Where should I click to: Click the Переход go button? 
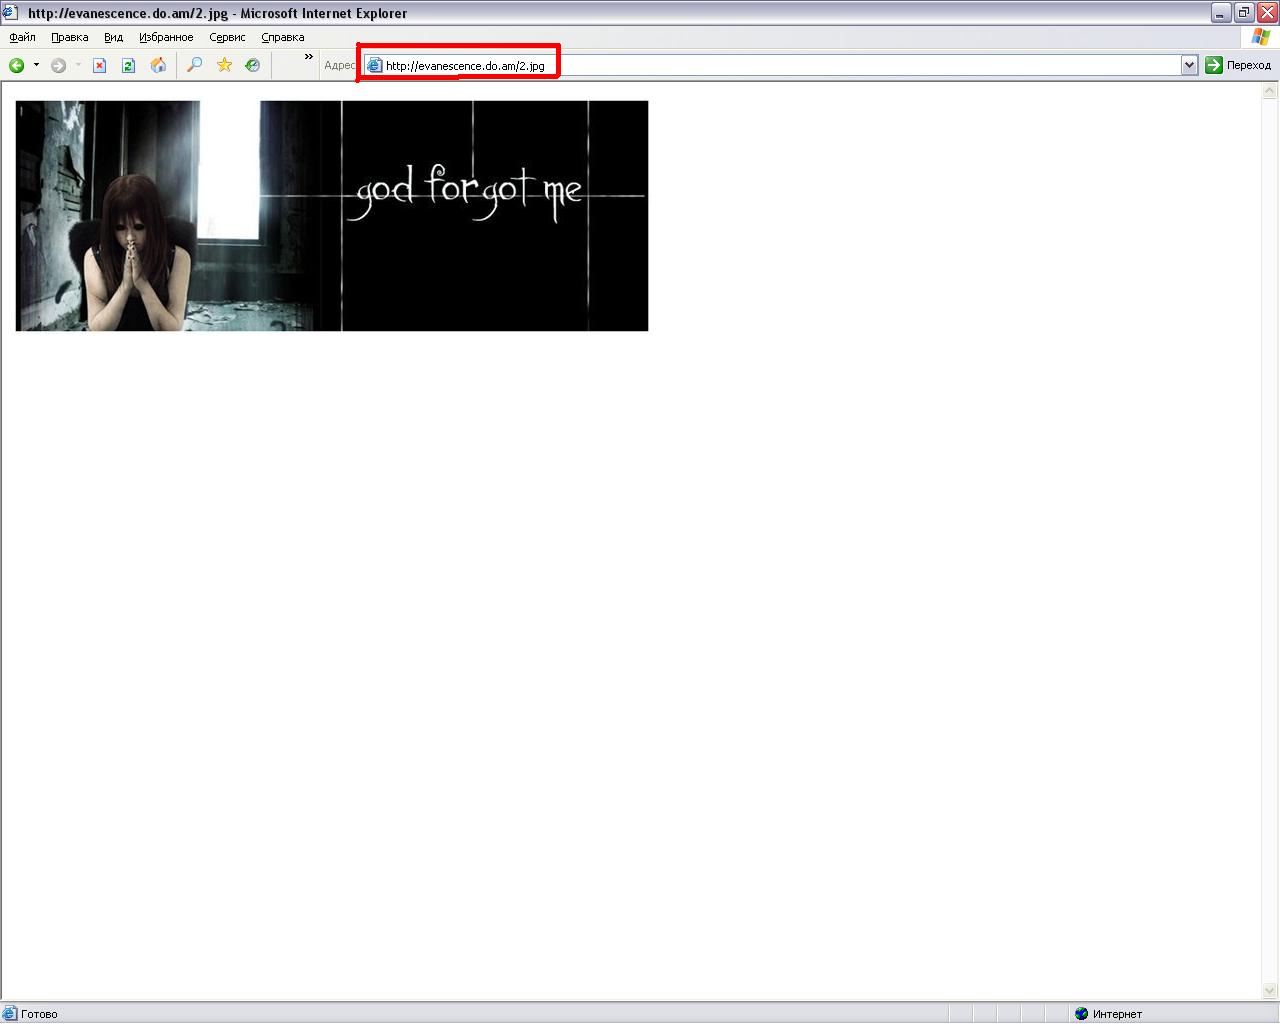tap(1239, 65)
